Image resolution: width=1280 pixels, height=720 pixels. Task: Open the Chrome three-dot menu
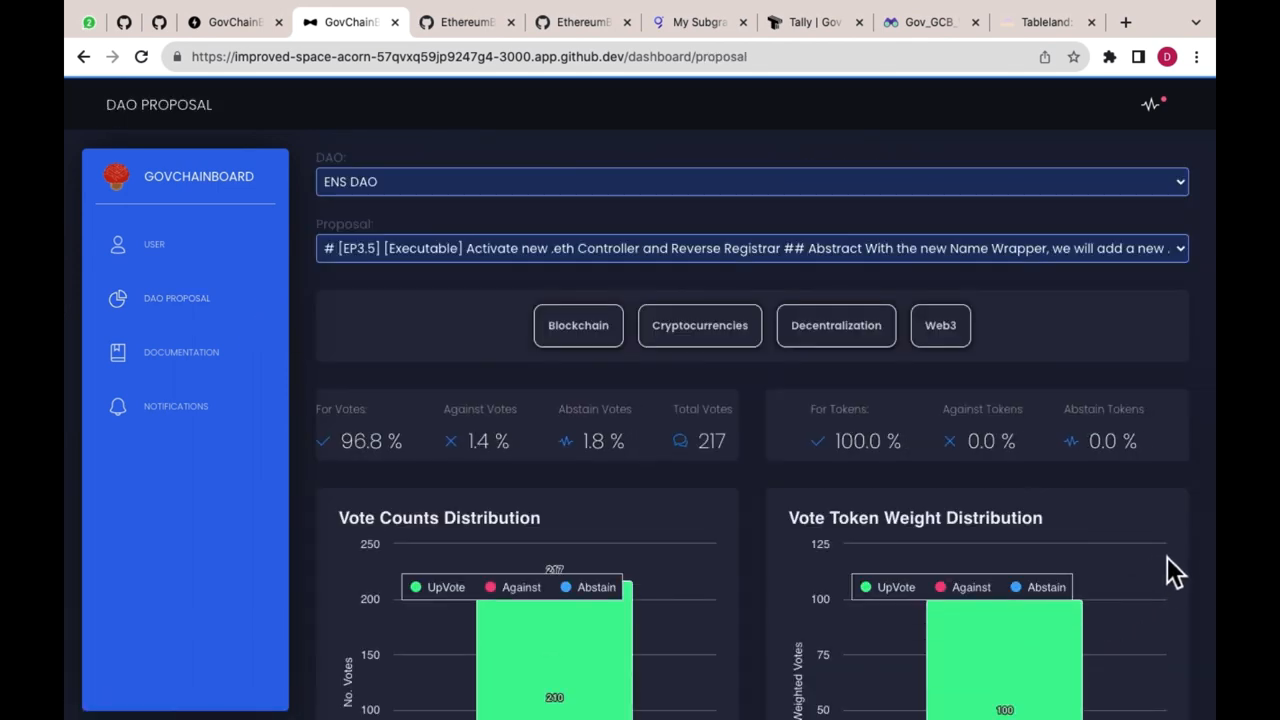pyautogui.click(x=1196, y=57)
